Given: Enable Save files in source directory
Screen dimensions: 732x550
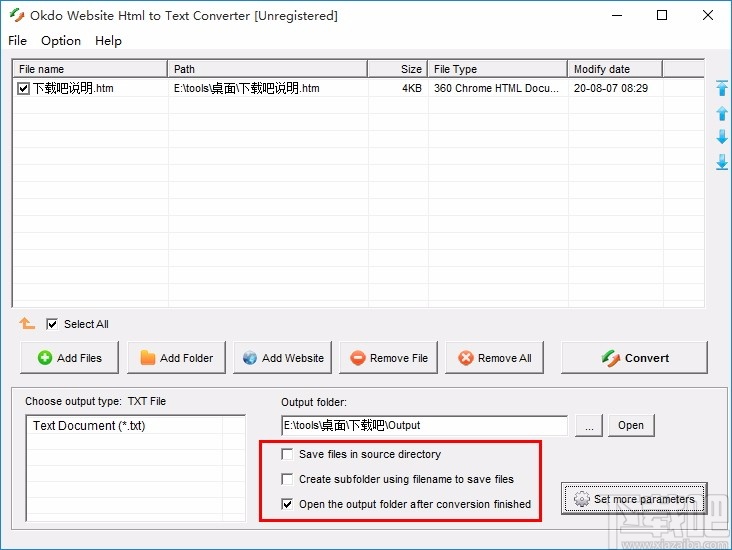Looking at the screenshot, I should [287, 454].
